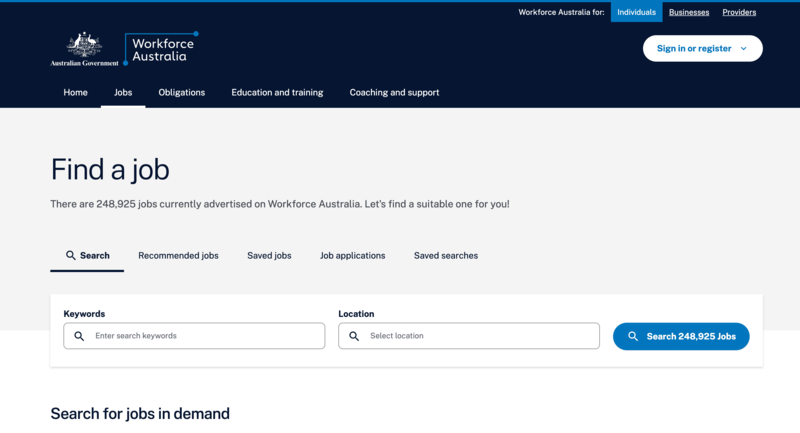Click magnifier icon on Search tab
The image size is (800, 433).
pos(71,256)
